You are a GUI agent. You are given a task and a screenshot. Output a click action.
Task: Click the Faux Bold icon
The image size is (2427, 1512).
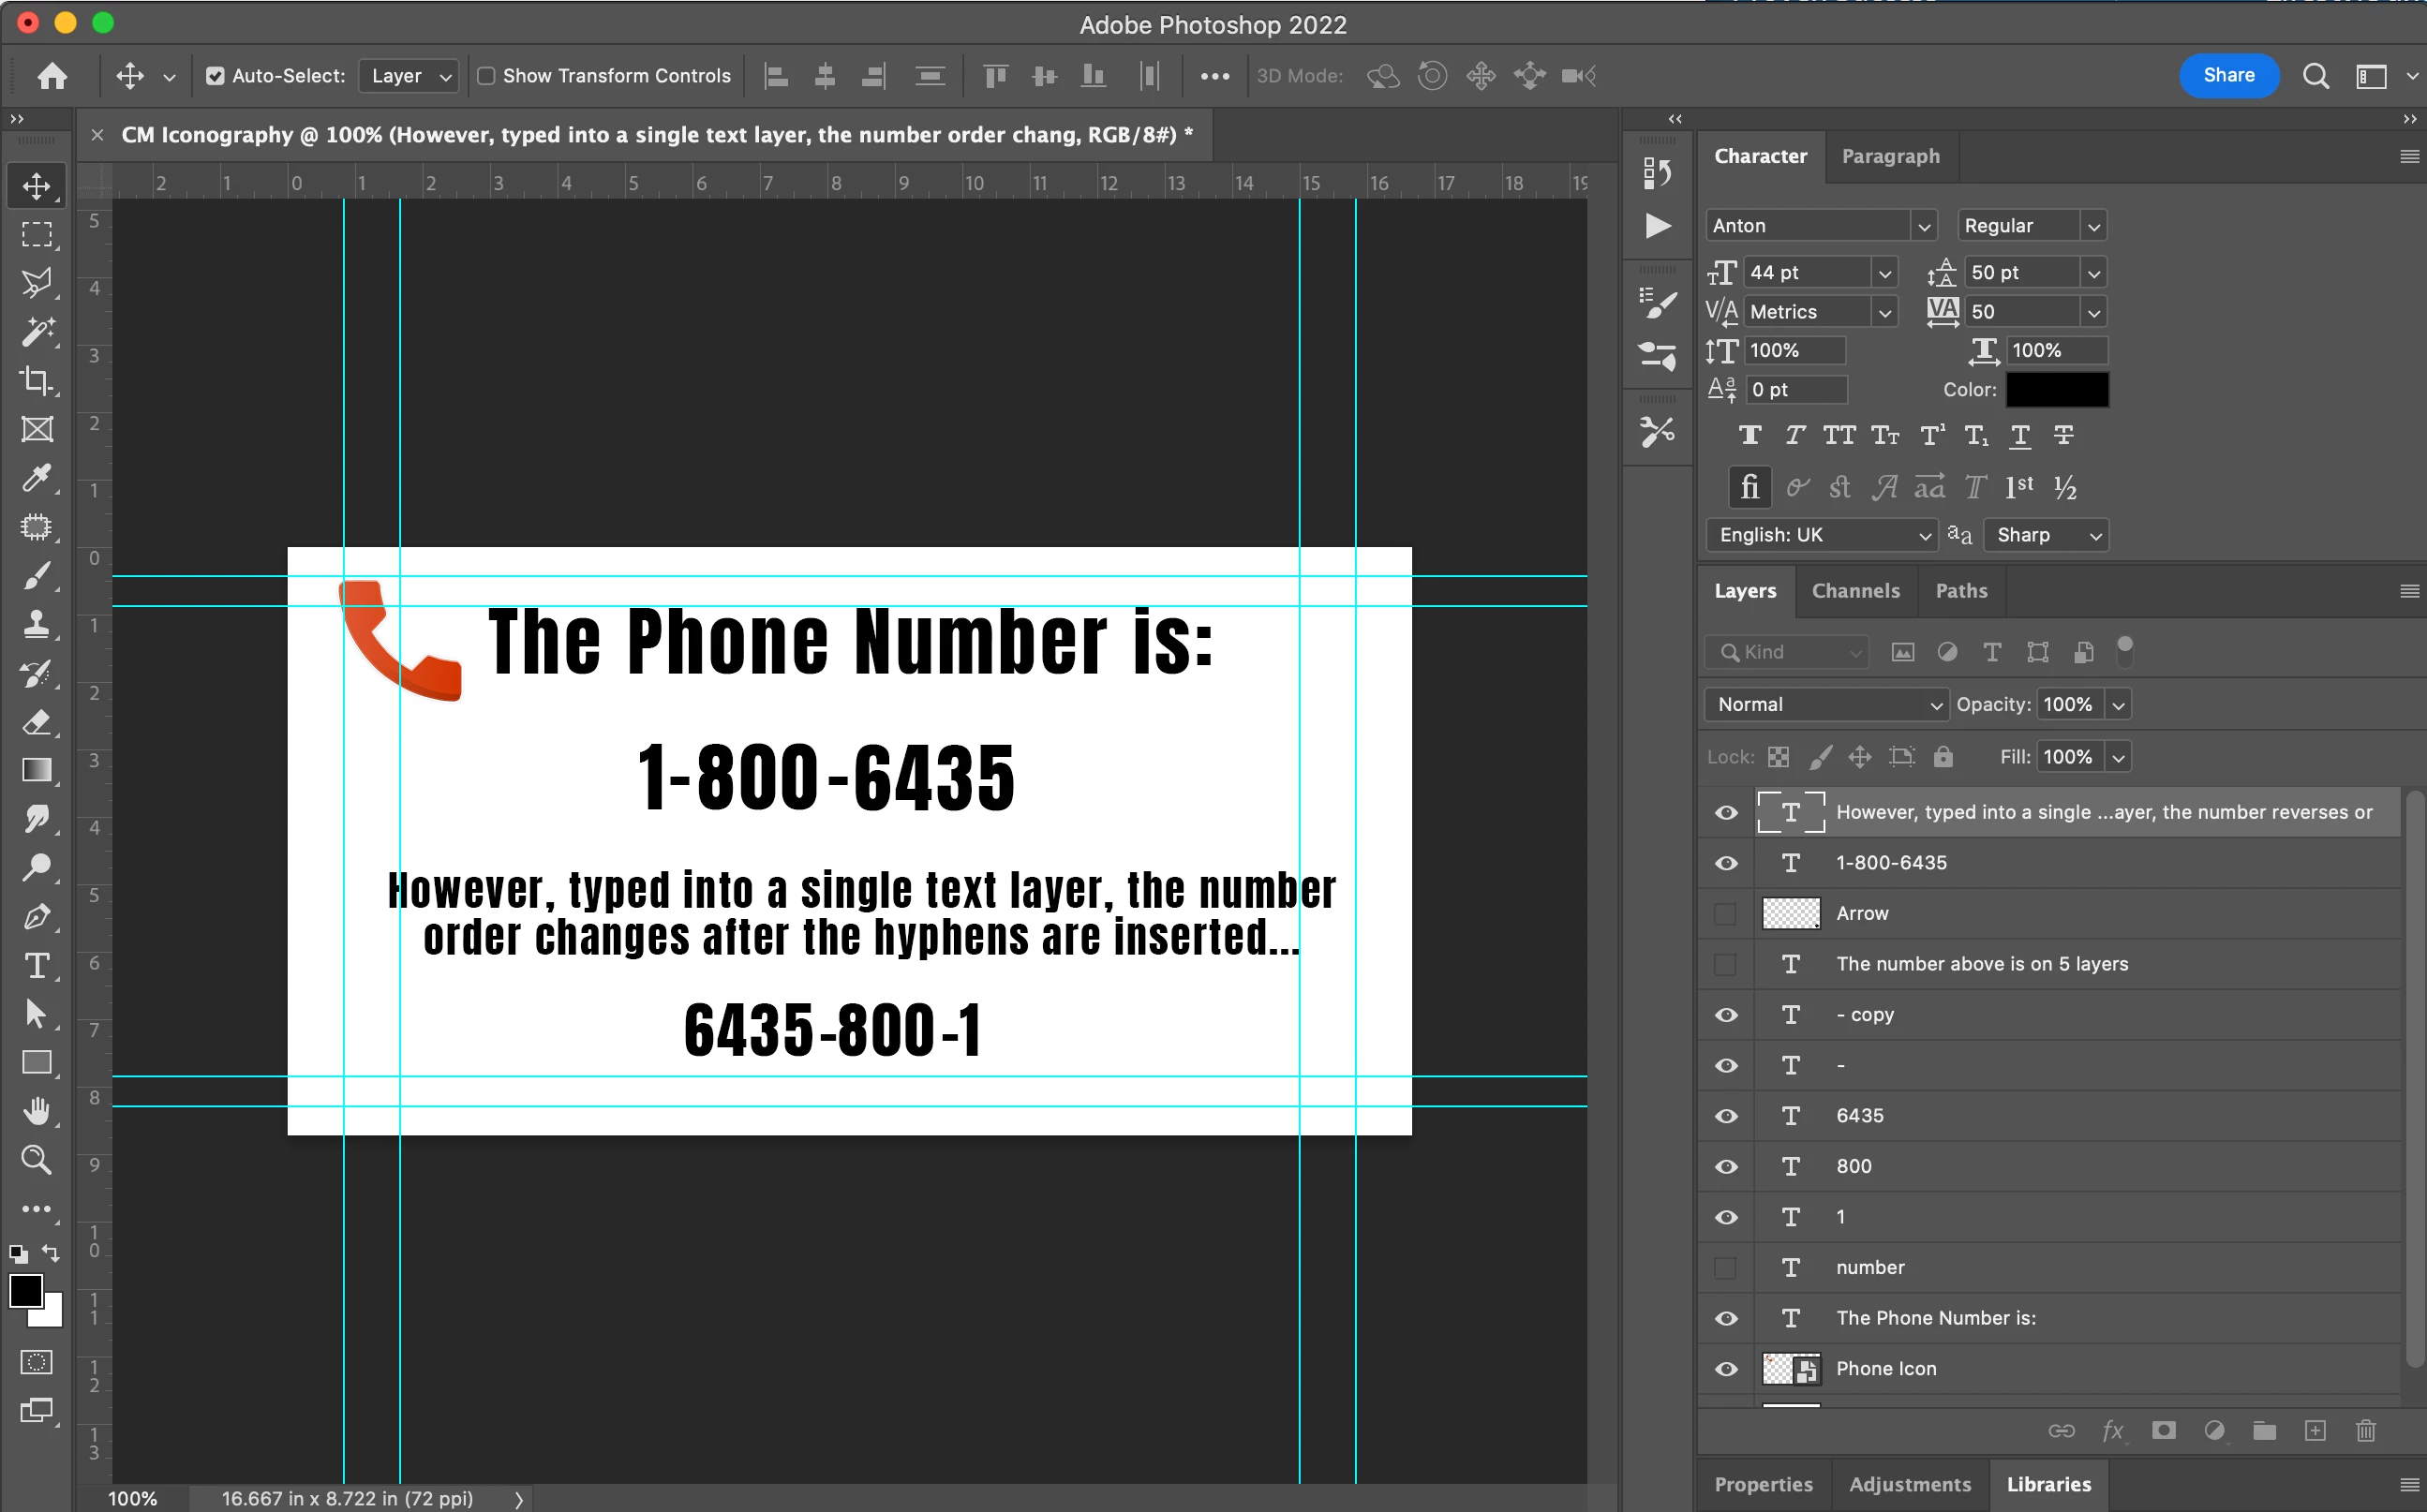pos(1750,435)
